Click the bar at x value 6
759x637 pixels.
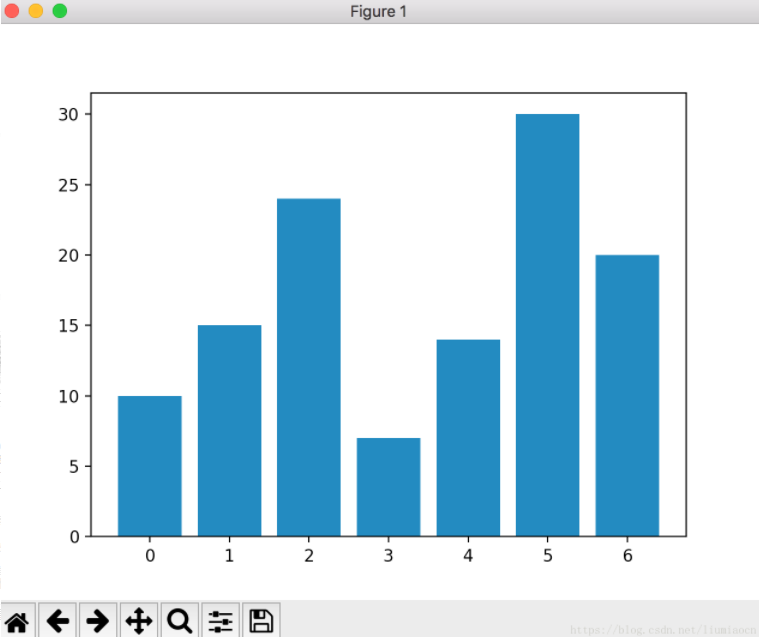click(627, 395)
